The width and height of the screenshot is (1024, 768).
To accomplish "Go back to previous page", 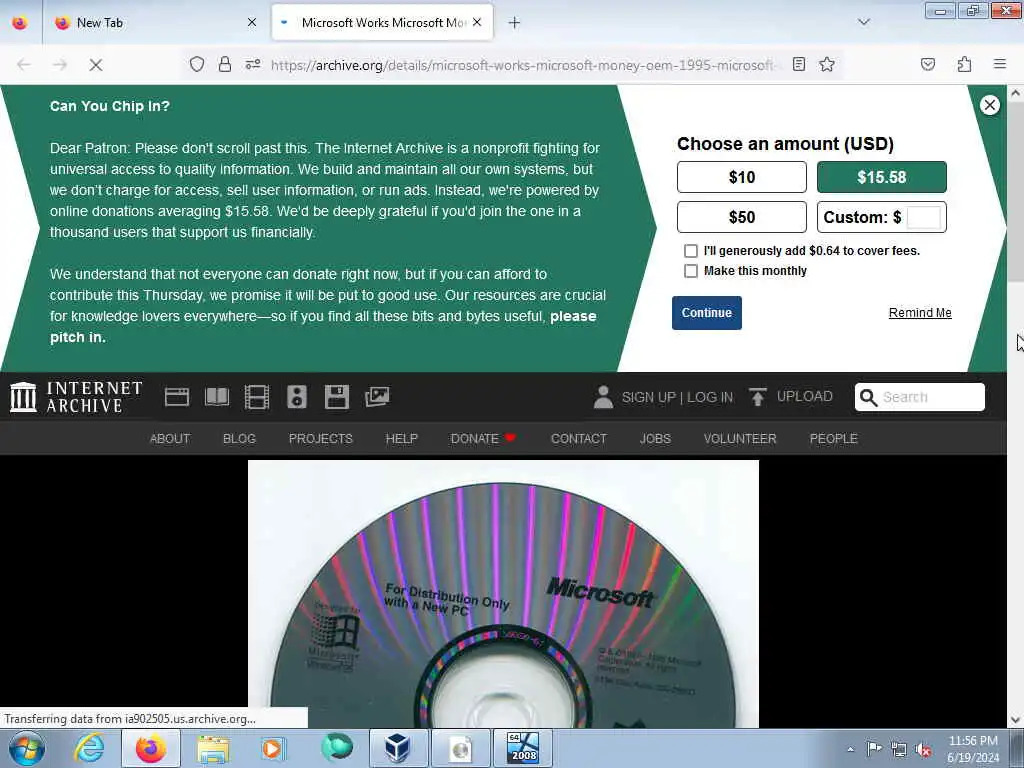I will tap(24, 65).
